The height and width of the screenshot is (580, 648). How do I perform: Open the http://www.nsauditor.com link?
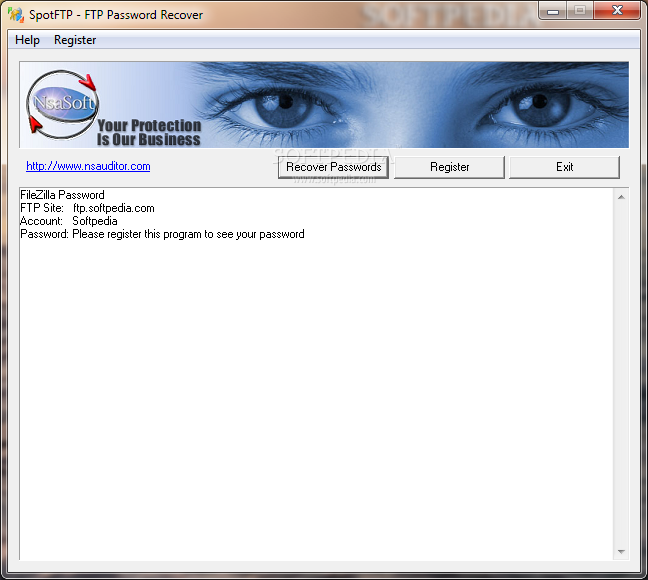(88, 166)
